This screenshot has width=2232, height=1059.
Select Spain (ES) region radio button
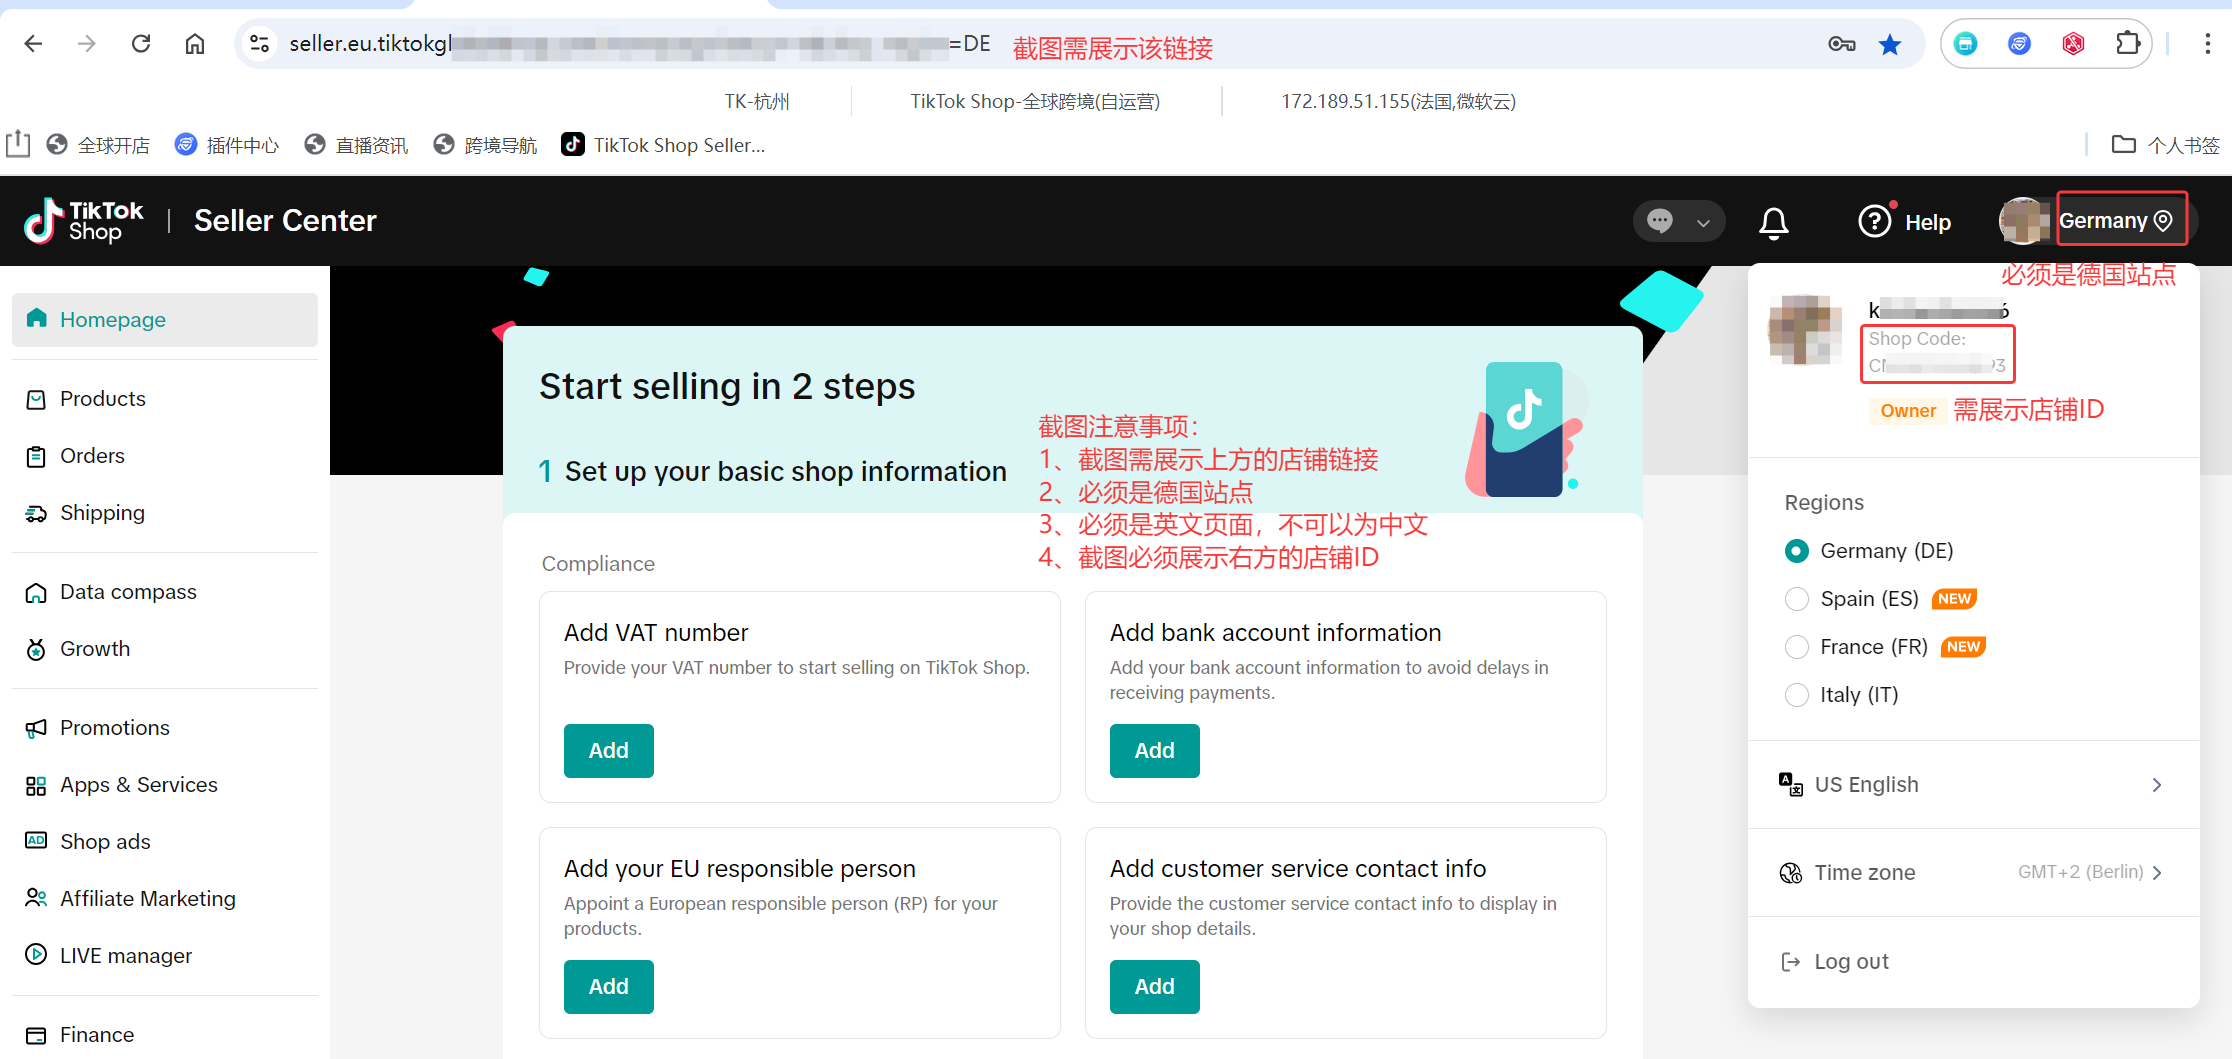tap(1797, 599)
